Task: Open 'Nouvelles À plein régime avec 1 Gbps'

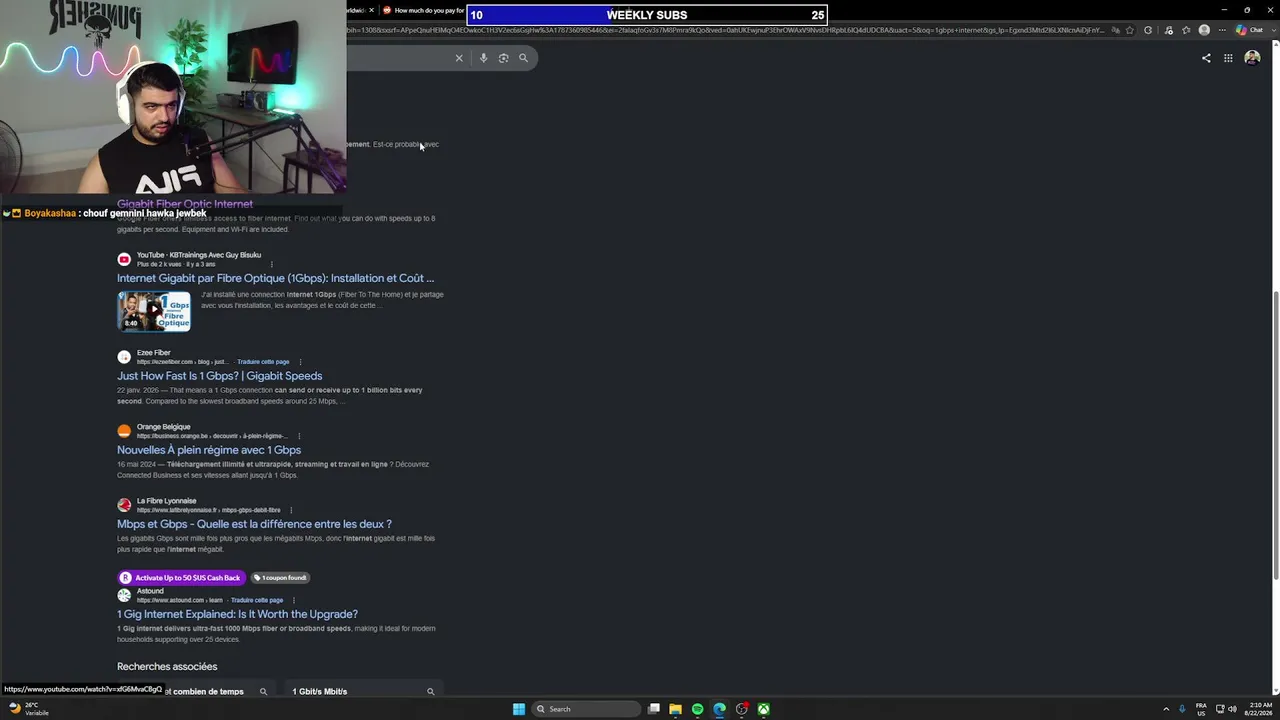Action: pyautogui.click(x=209, y=450)
